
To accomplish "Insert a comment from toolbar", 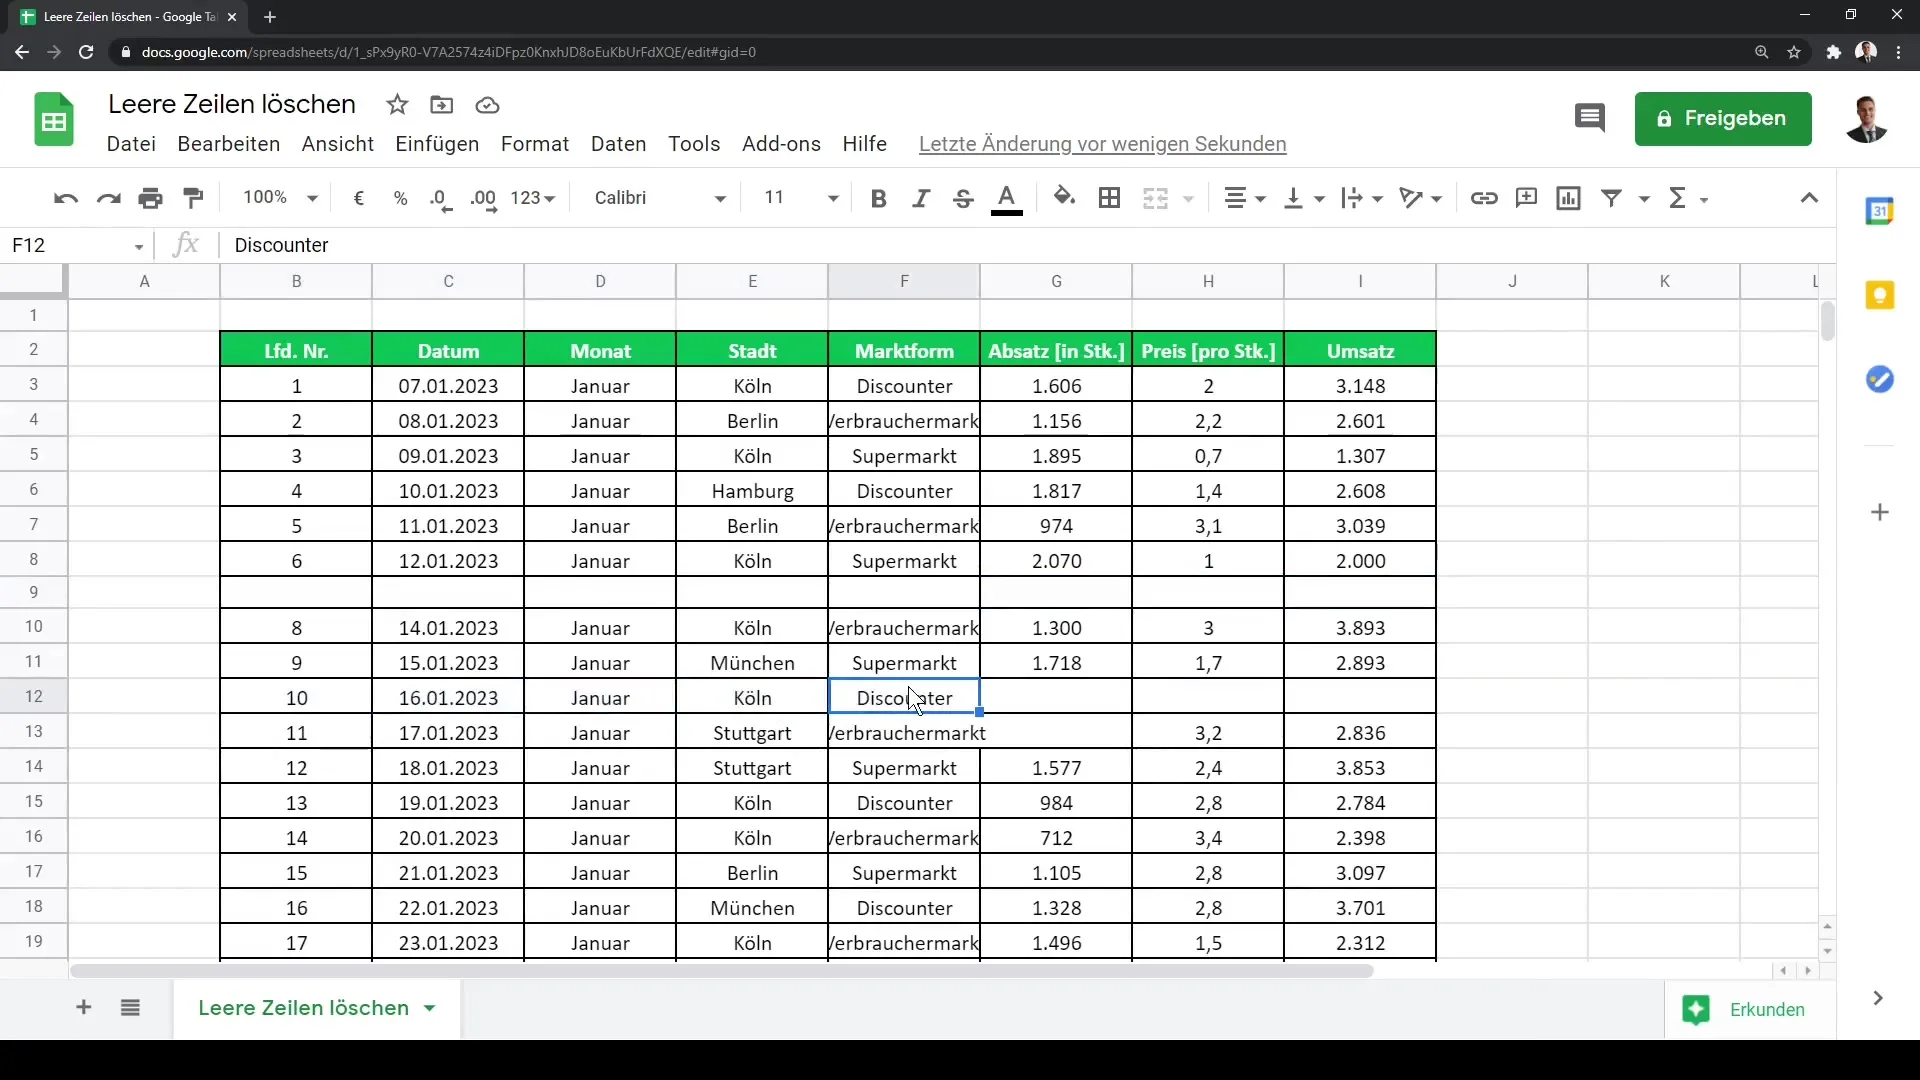I will [1526, 198].
